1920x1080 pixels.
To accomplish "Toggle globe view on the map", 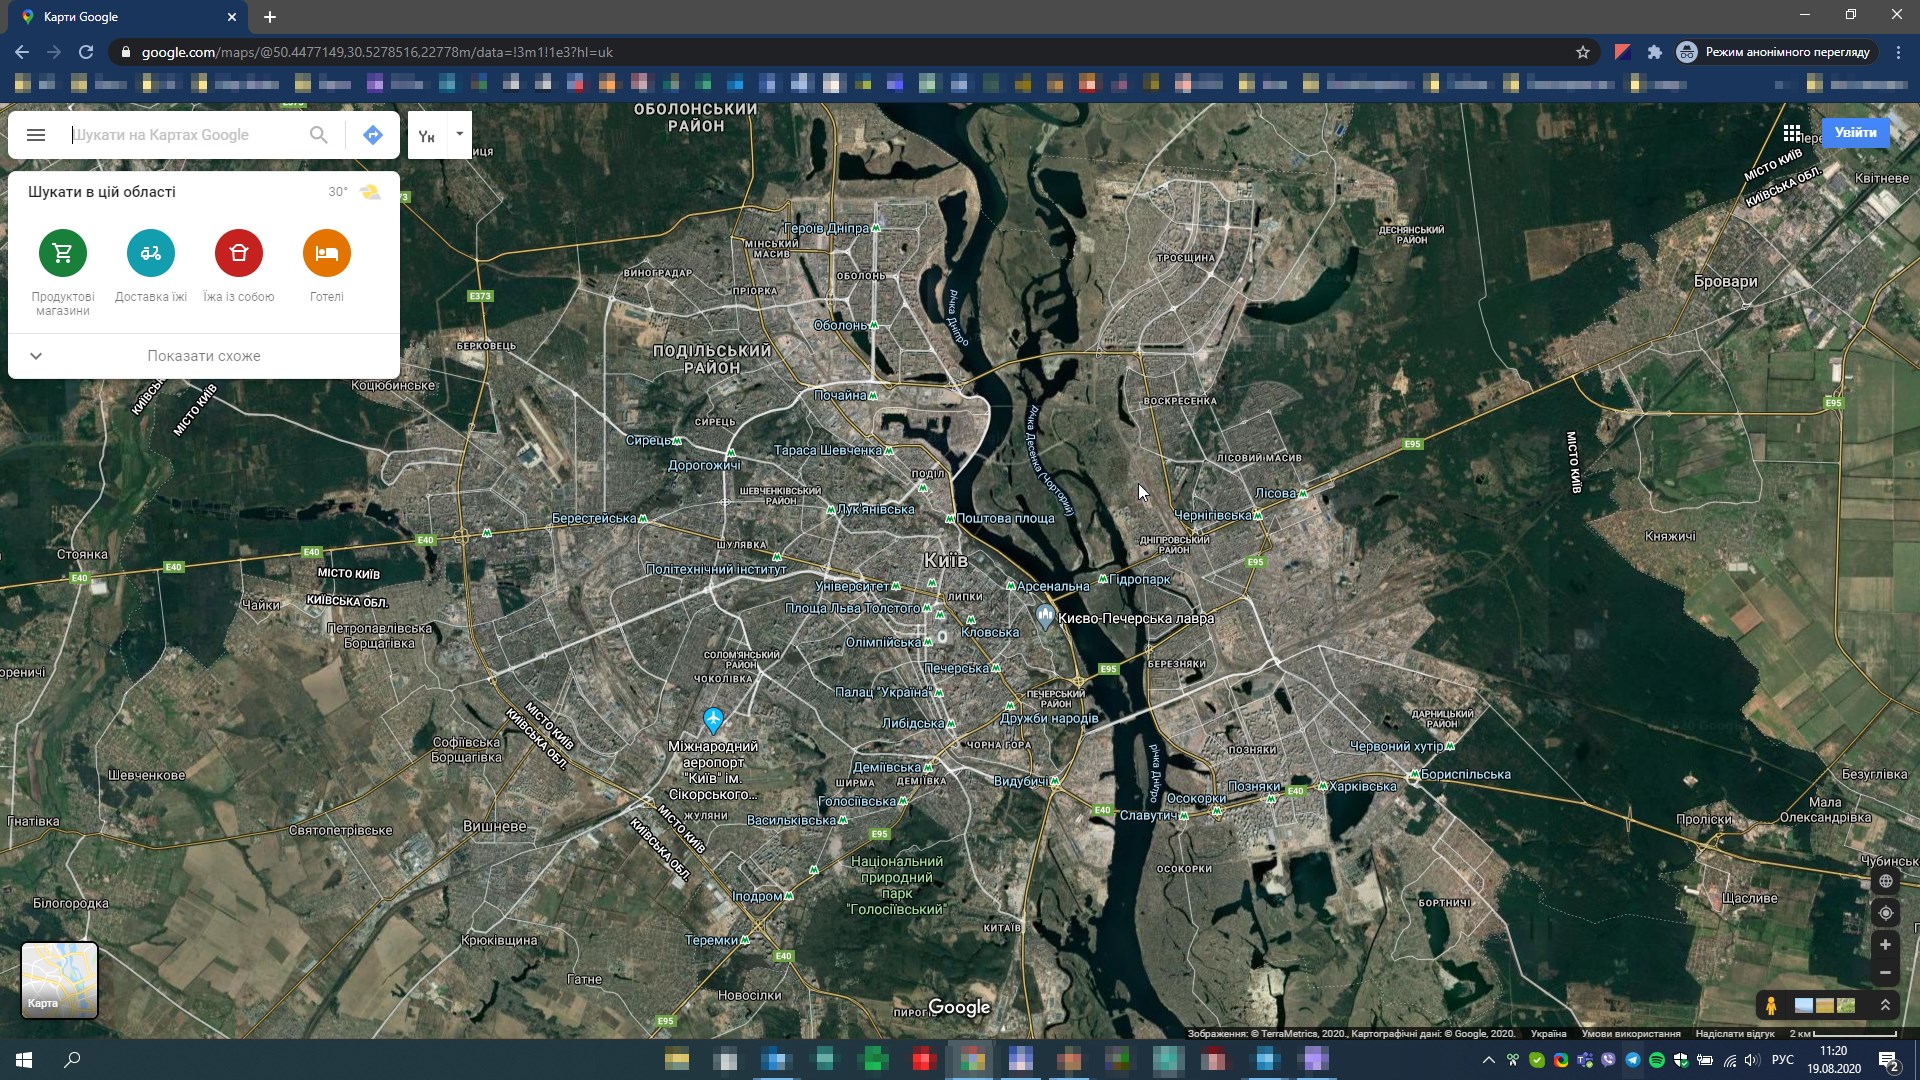I will click(1885, 881).
